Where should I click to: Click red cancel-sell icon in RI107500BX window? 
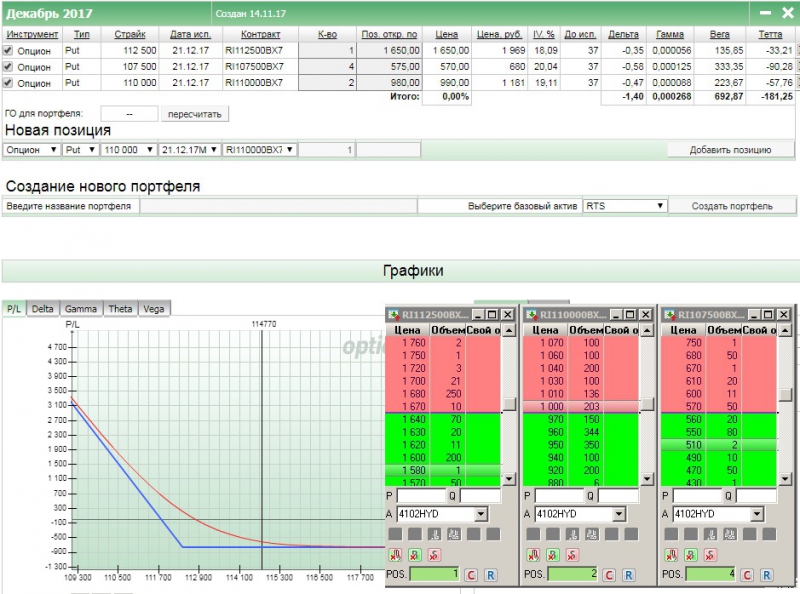pyautogui.click(x=708, y=554)
